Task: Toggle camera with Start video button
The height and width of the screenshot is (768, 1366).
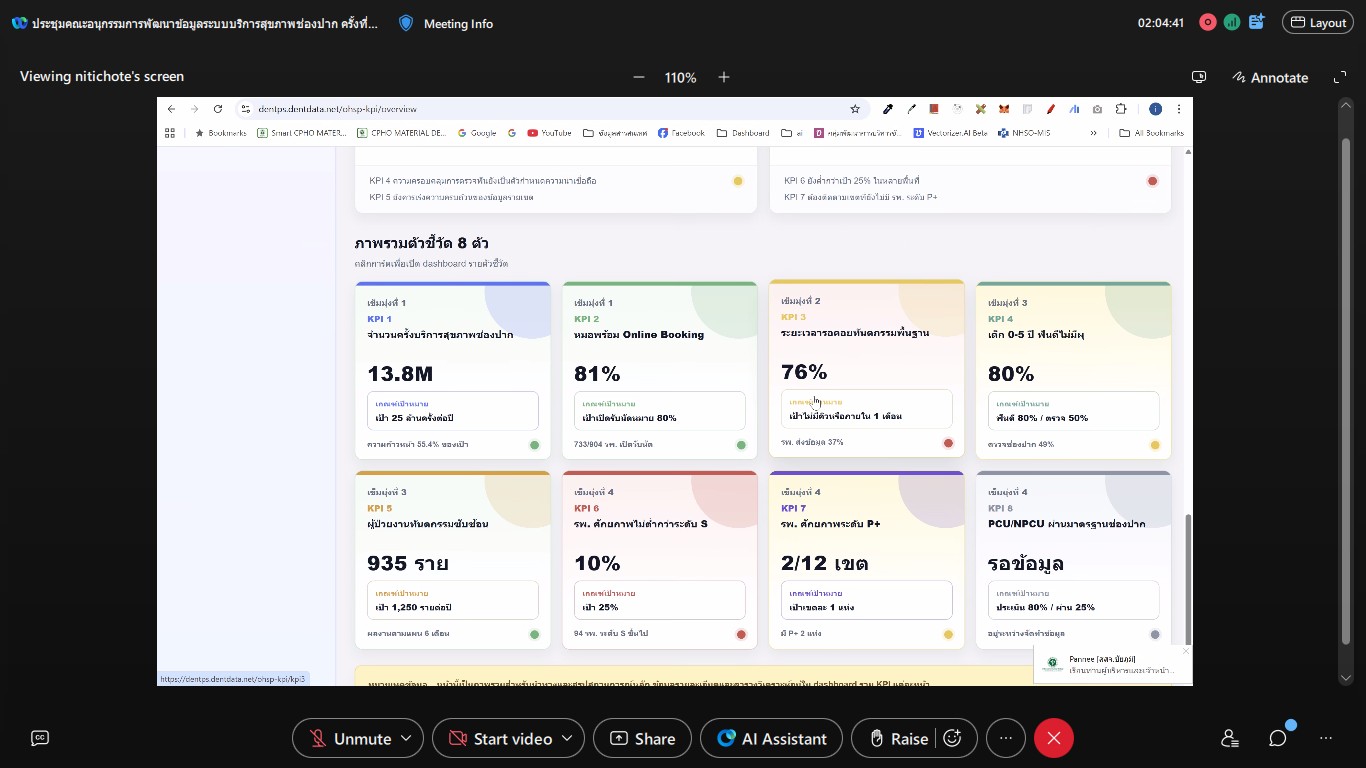Action: click(x=501, y=738)
